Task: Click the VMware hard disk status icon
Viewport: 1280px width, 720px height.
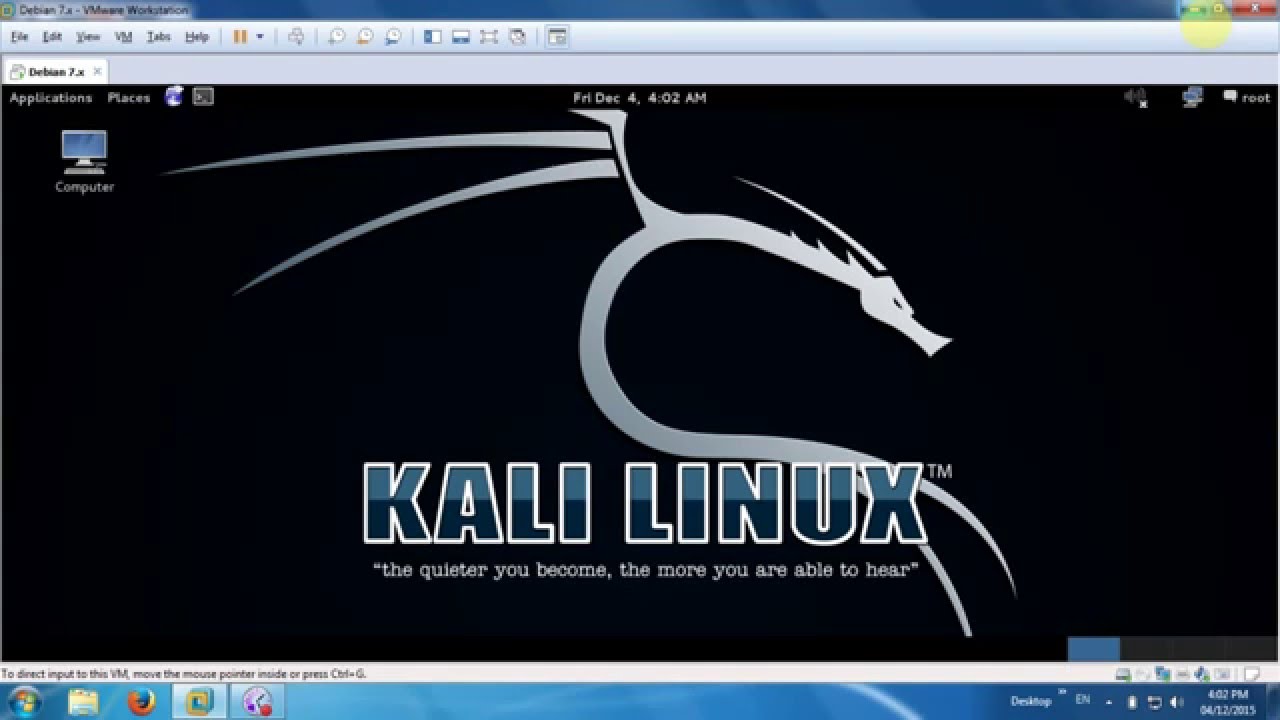Action: [1123, 675]
